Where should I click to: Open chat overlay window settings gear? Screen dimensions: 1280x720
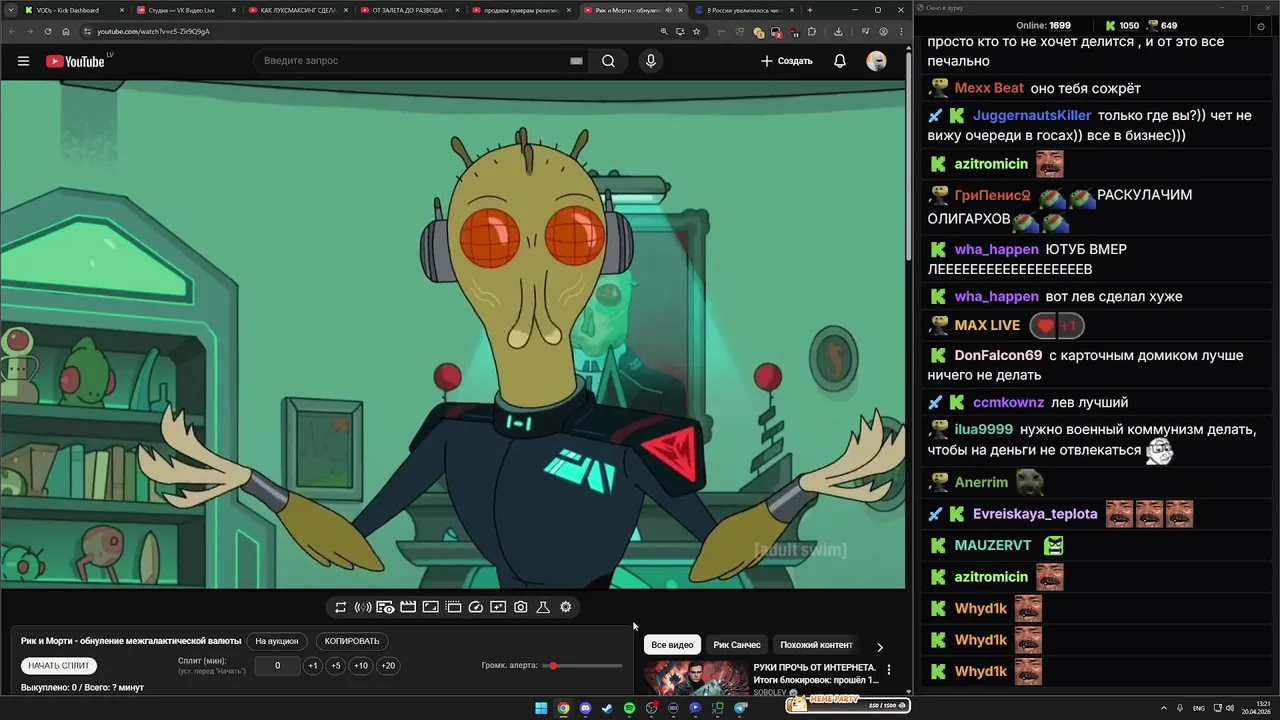point(1260,26)
